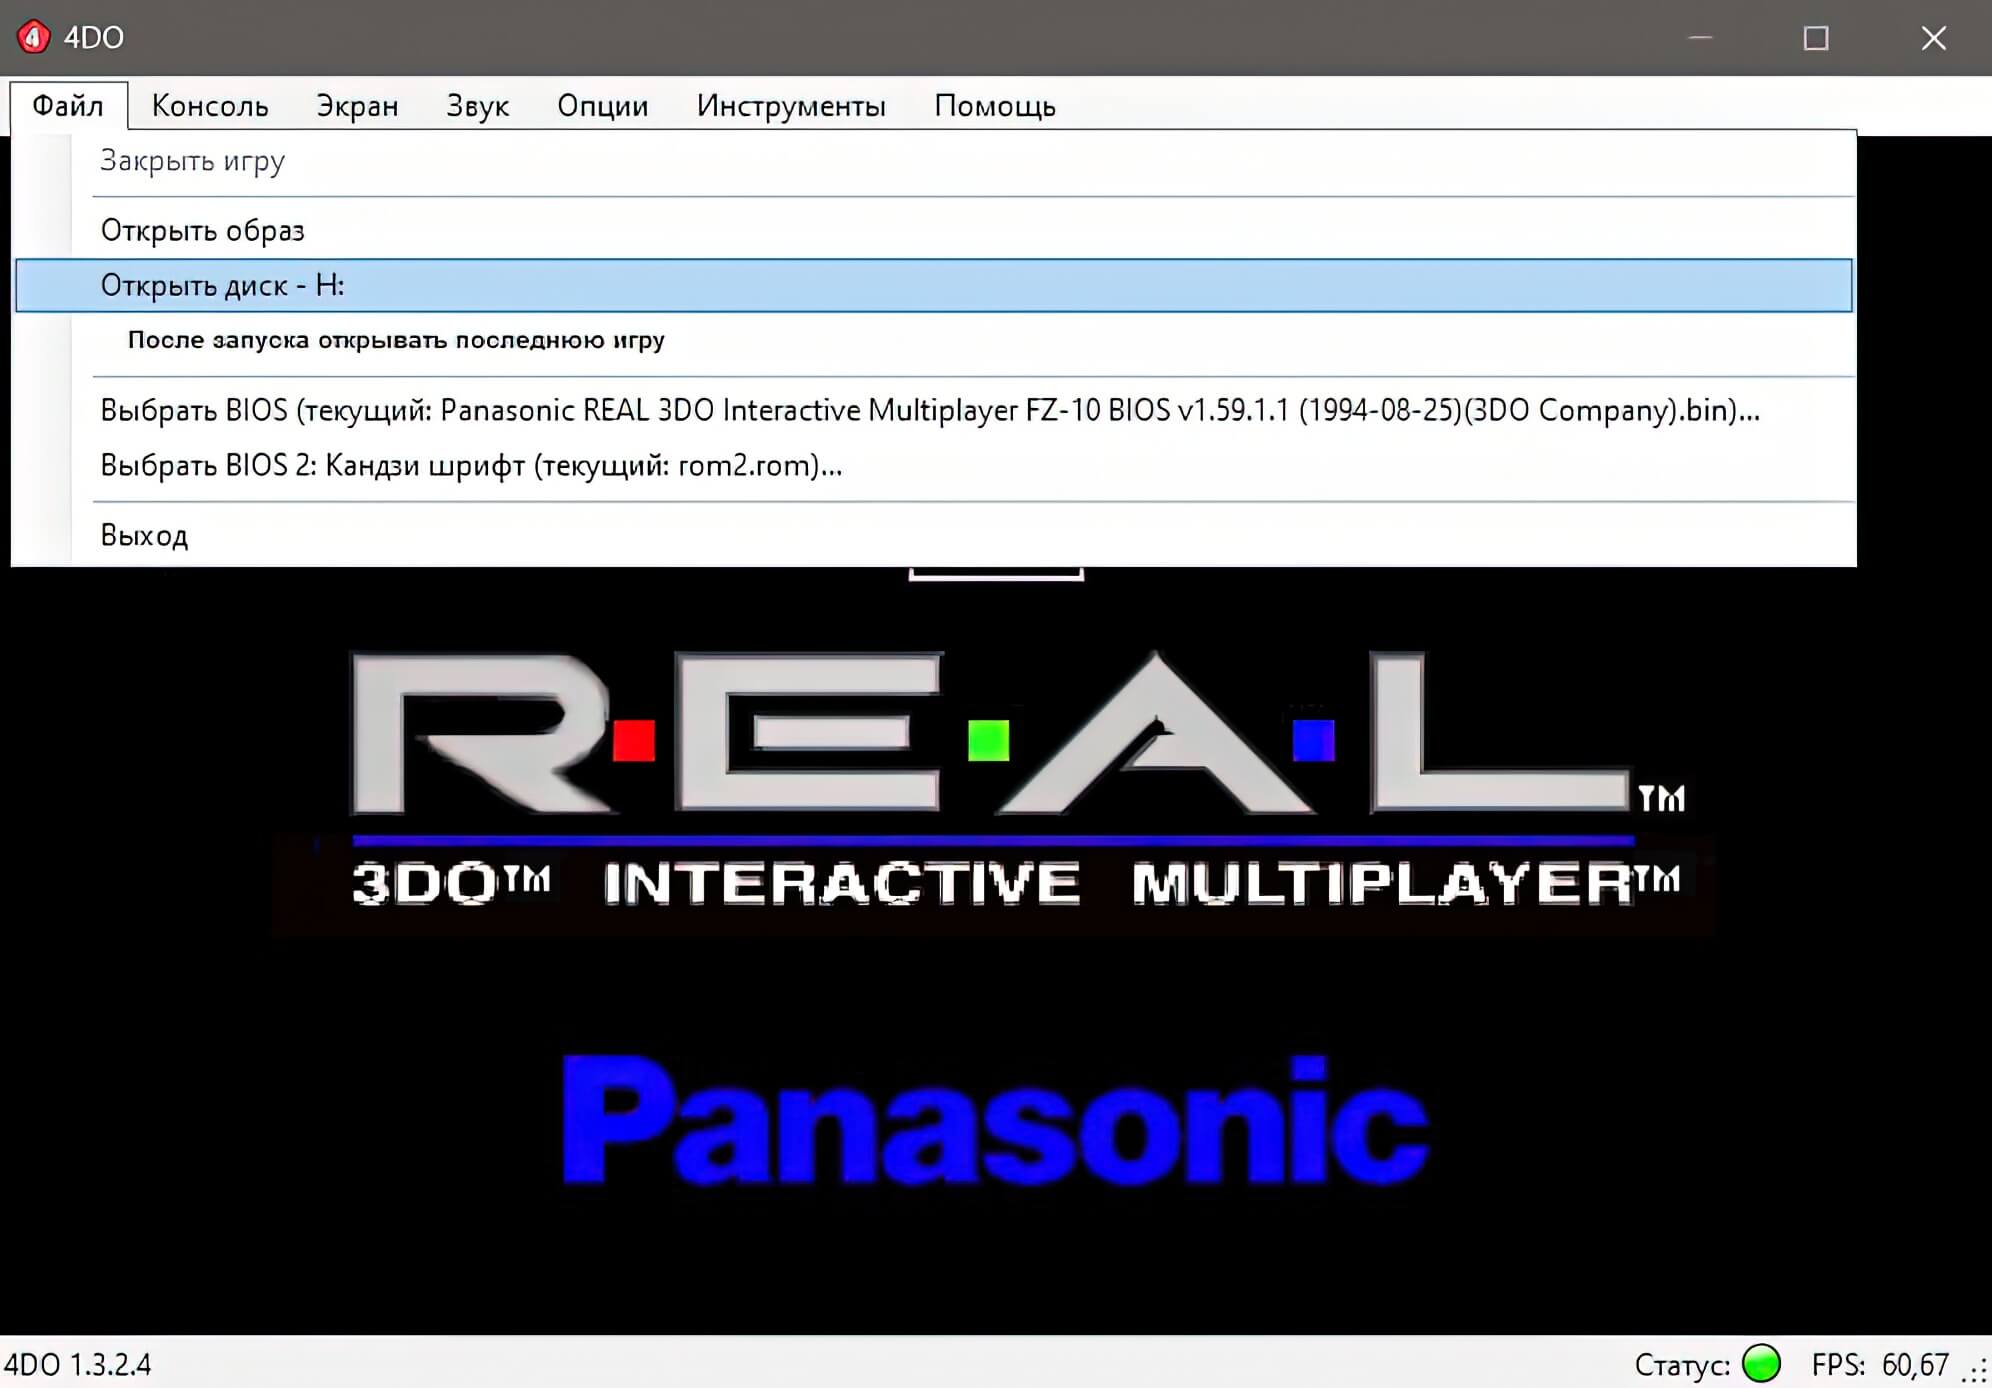Click the FPS: 60,67 status readout

[x=1880, y=1364]
